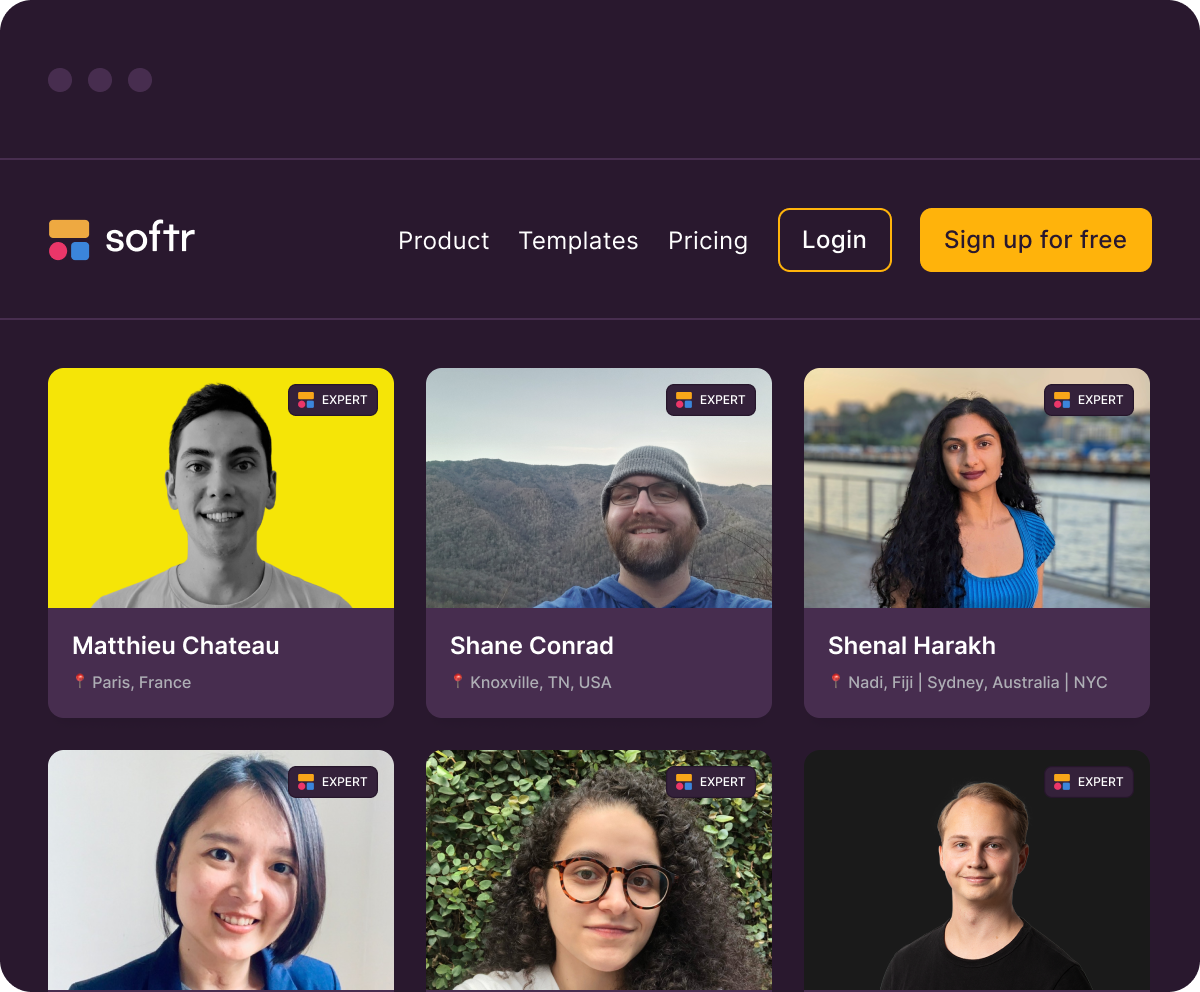This screenshot has height=992, width=1200.
Task: Select the name link Matthieu Chateau
Action: pos(175,645)
